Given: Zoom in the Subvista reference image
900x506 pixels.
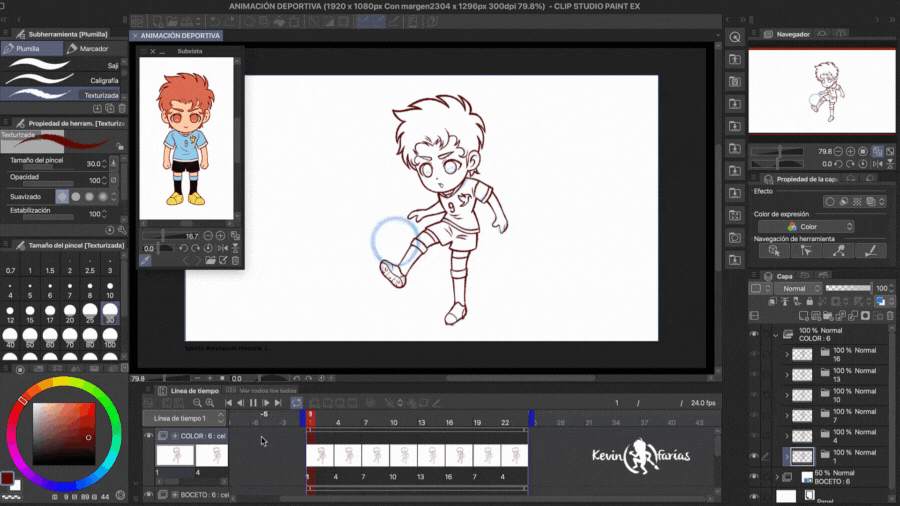Looking at the screenshot, I should pos(222,236).
